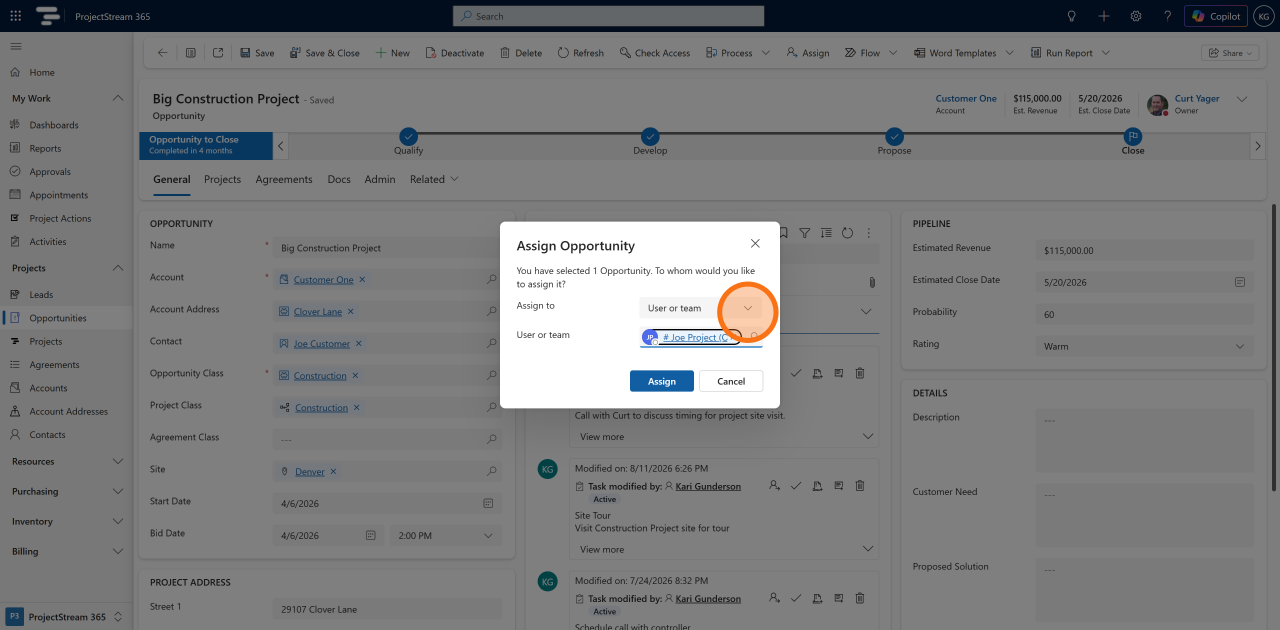Open the Help question mark icon
The height and width of the screenshot is (630, 1280).
tap(1167, 16)
